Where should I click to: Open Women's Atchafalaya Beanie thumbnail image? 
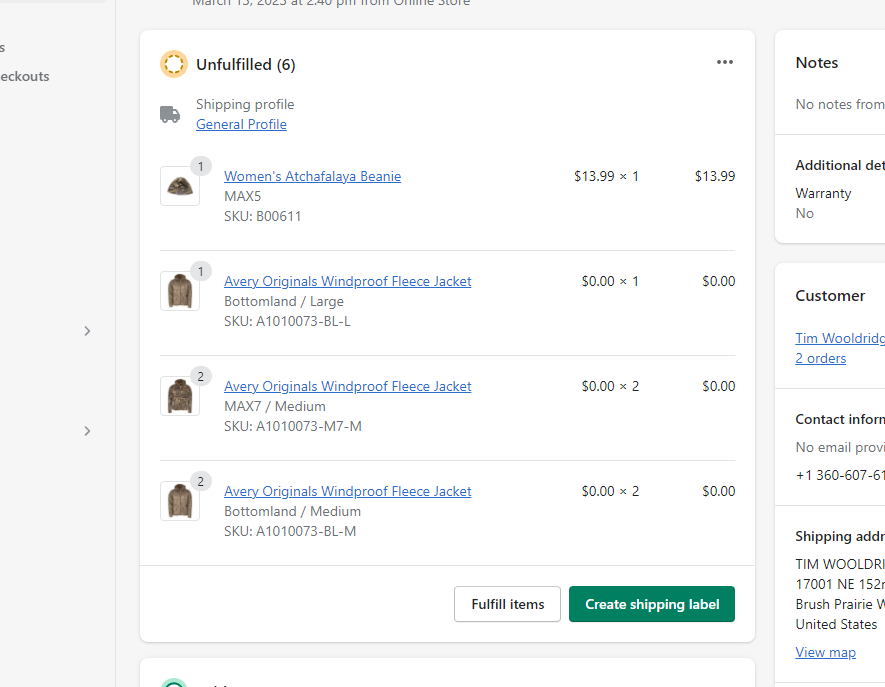tap(179, 186)
